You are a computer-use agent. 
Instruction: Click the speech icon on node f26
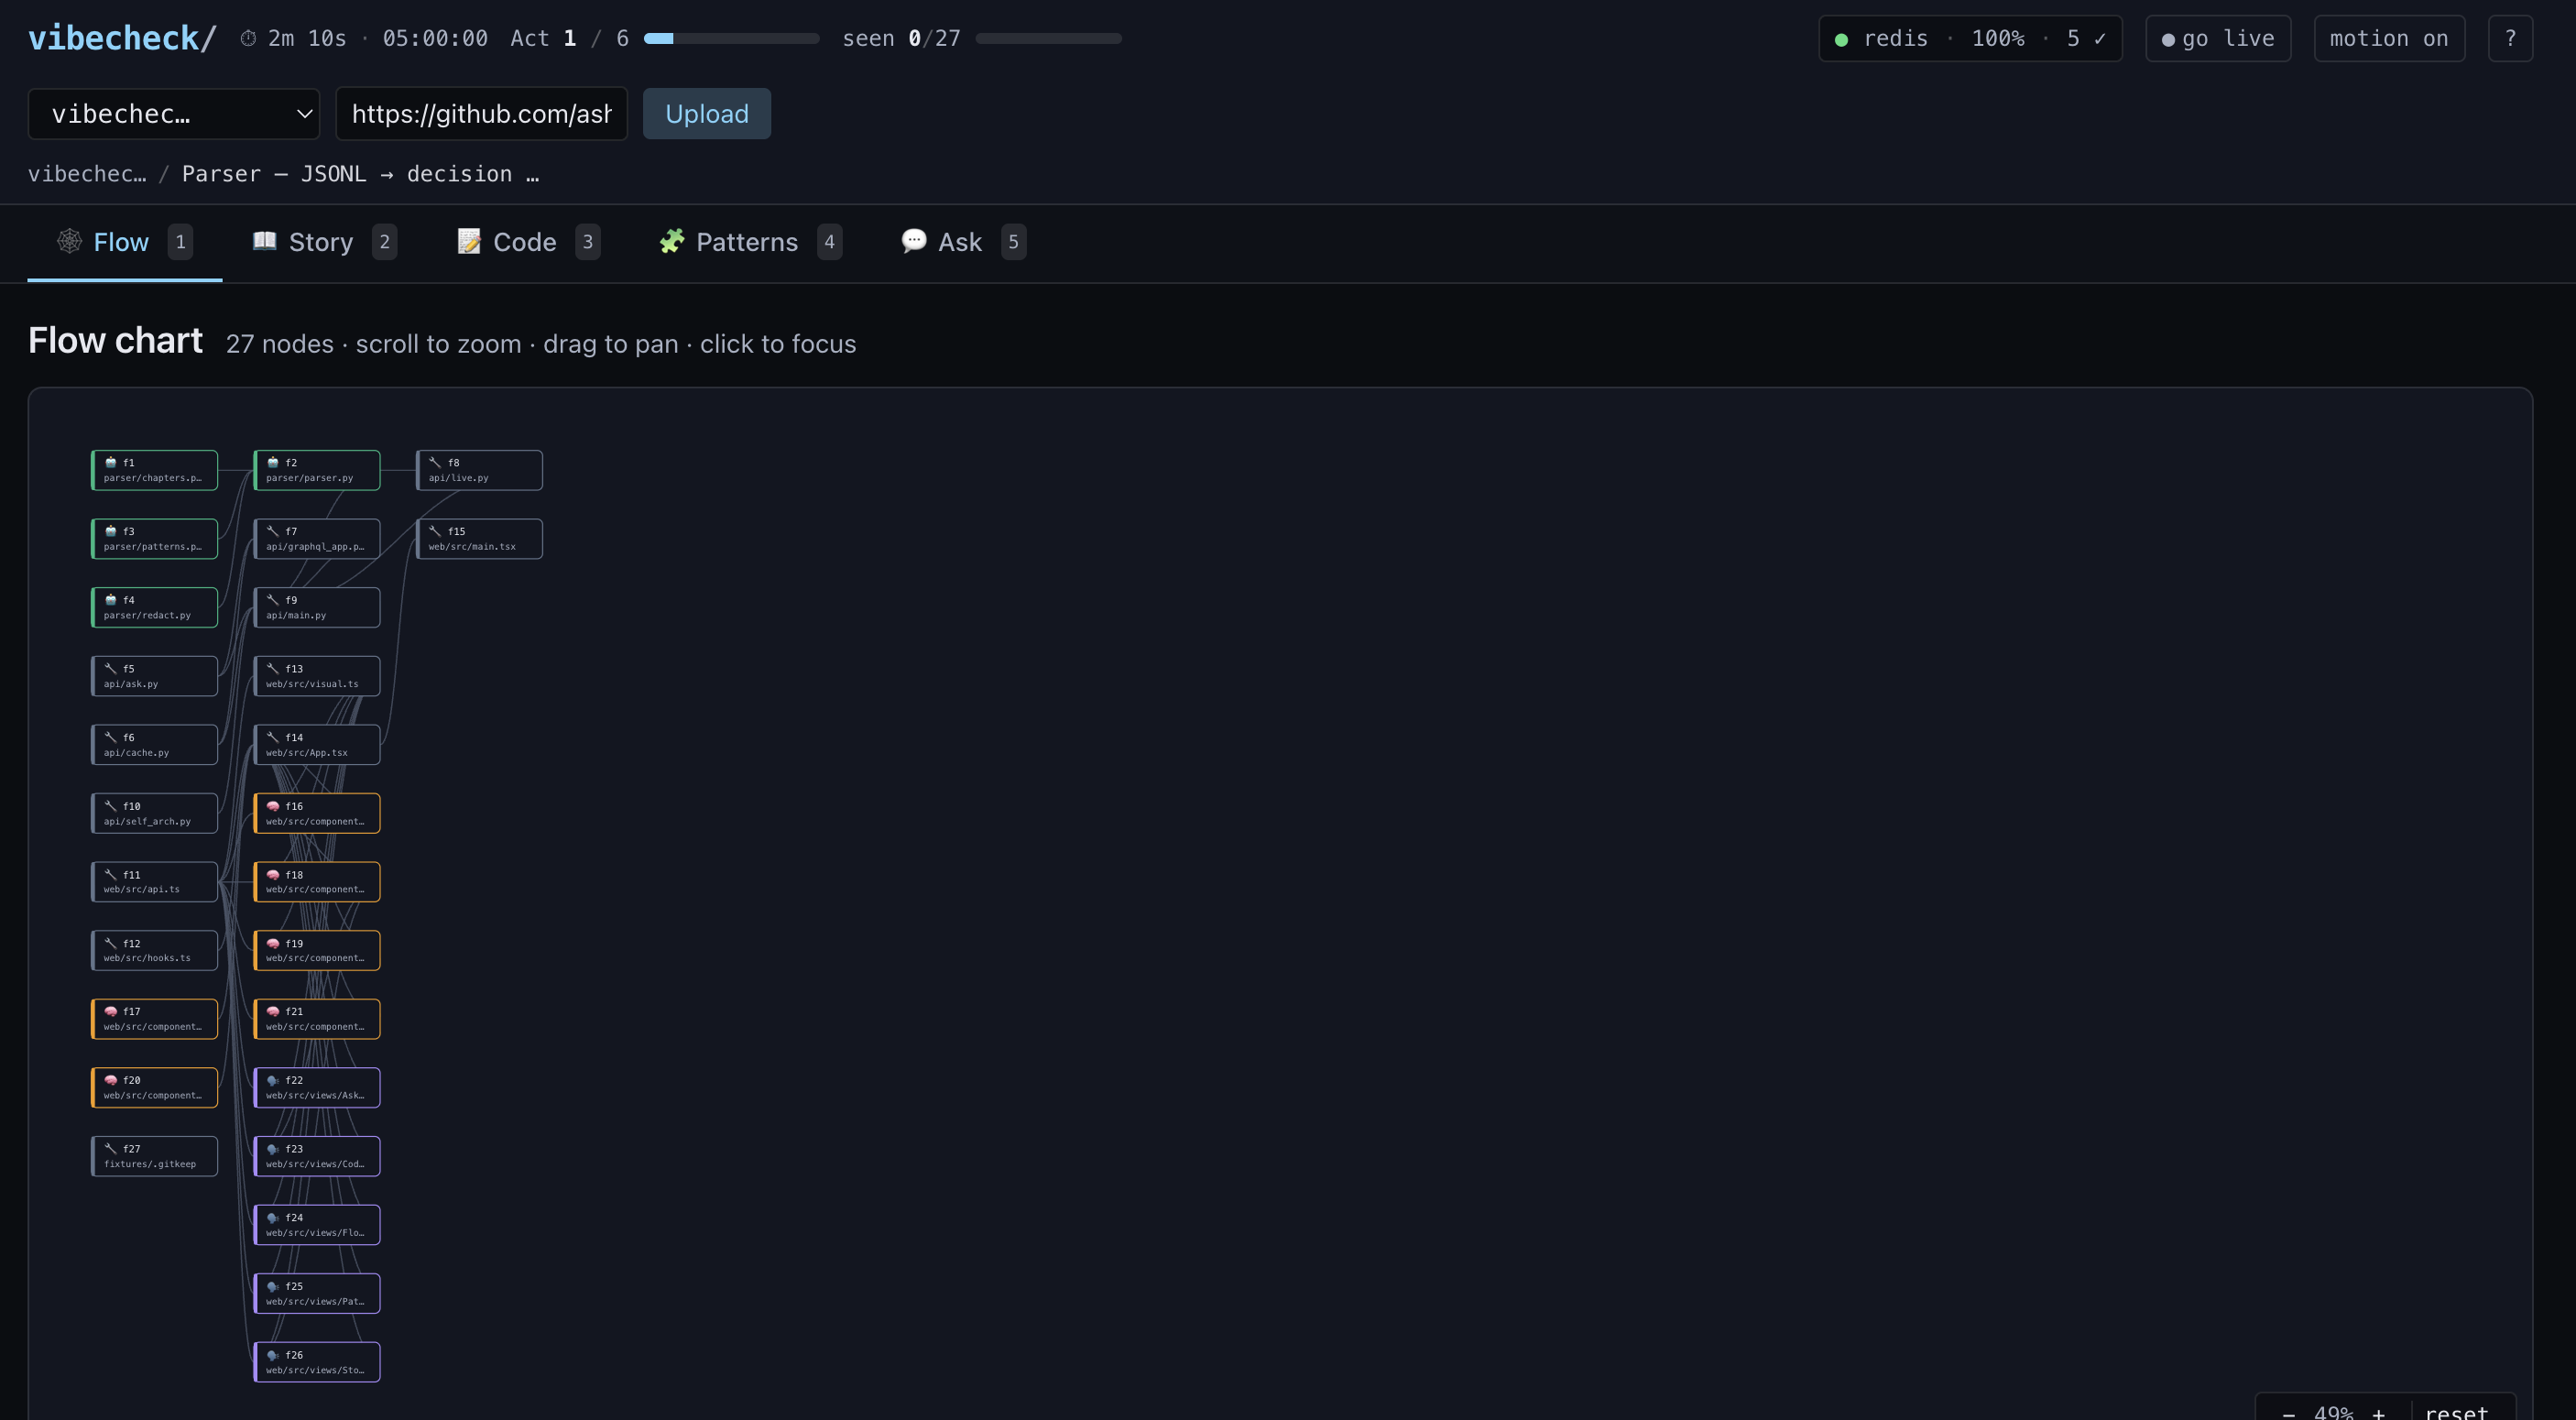pyautogui.click(x=273, y=1355)
